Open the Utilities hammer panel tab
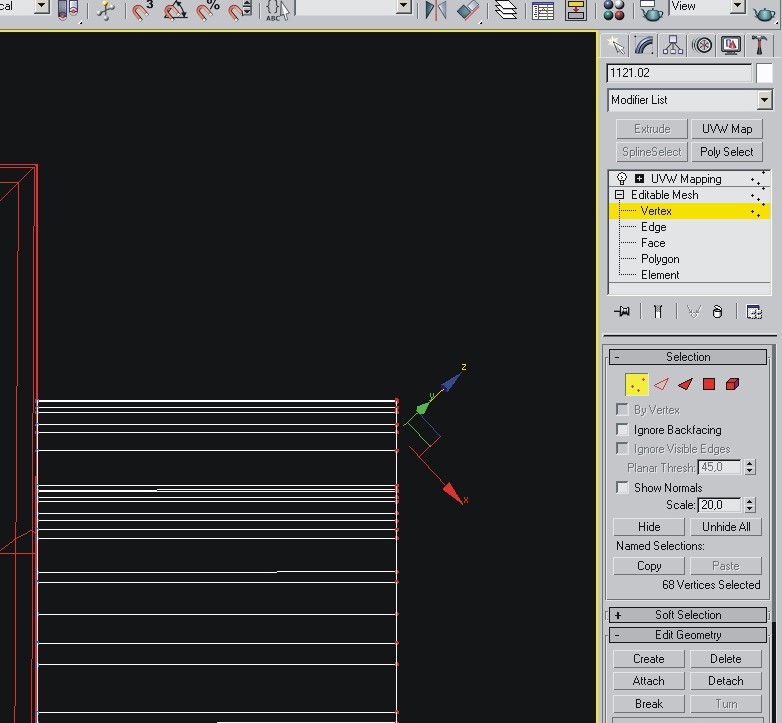 760,46
